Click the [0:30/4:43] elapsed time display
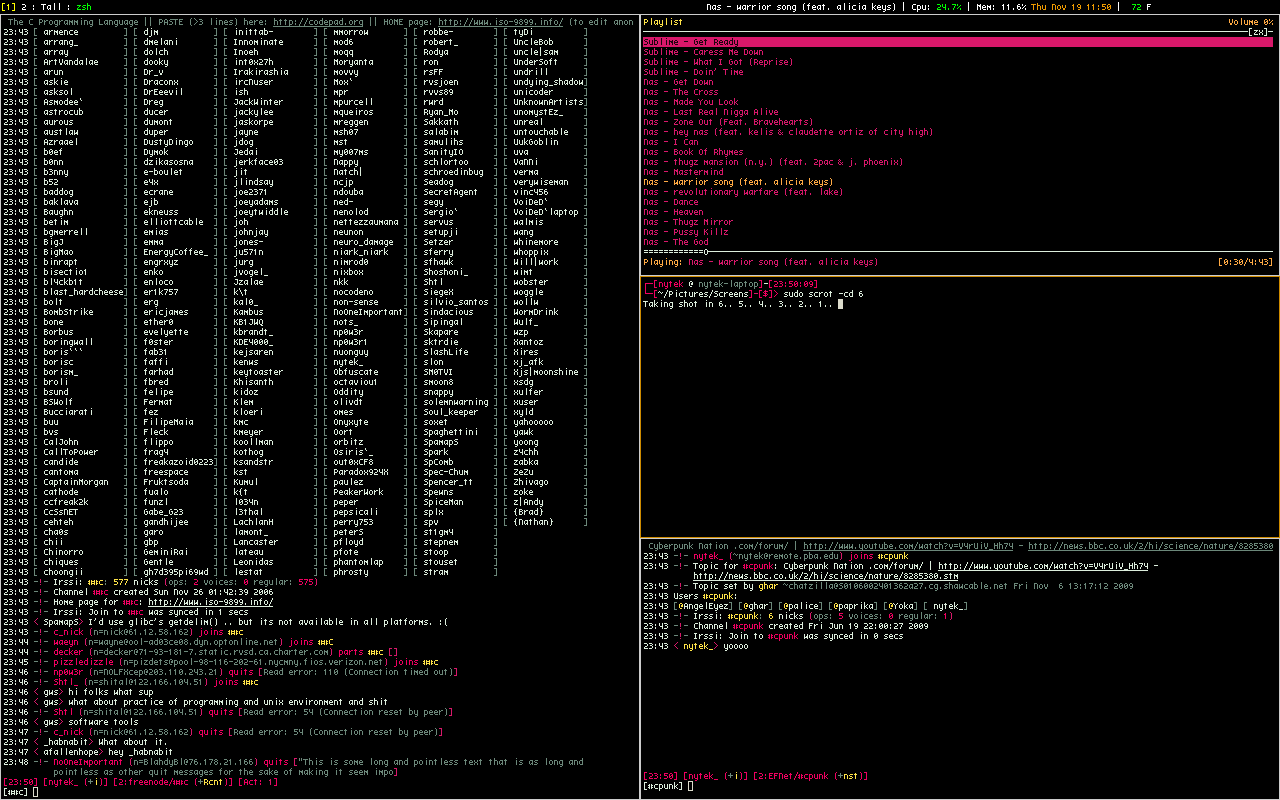Screen dimensions: 1280x800 pos(1246,262)
